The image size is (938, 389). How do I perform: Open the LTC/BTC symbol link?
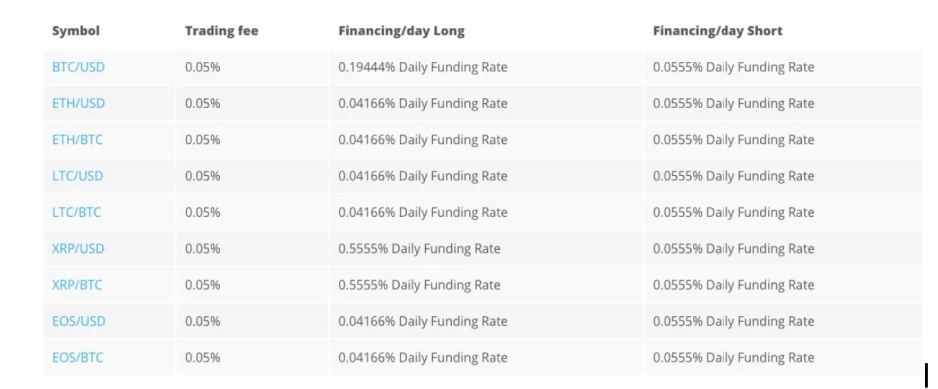(x=77, y=212)
